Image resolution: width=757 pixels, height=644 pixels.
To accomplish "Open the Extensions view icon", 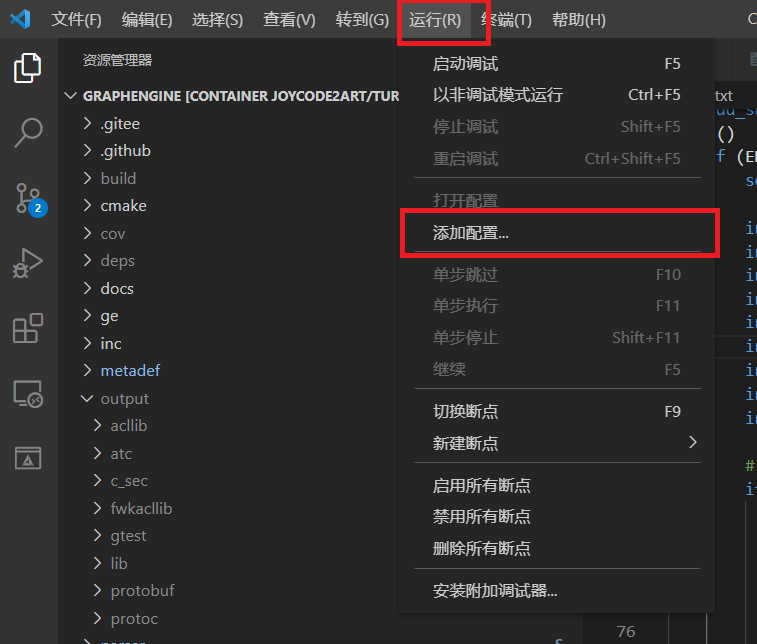I will click(28, 329).
